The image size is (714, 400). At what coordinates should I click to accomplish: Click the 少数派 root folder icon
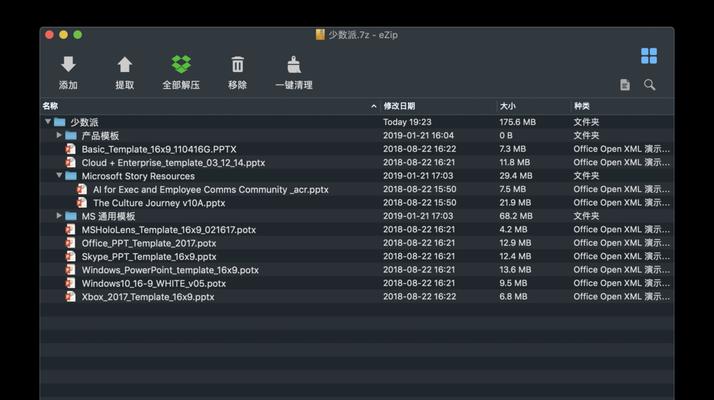[x=60, y=122]
